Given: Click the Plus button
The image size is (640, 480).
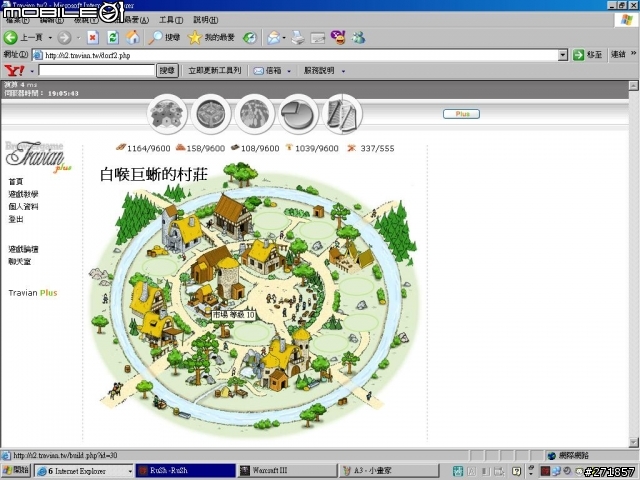Looking at the screenshot, I should [x=461, y=114].
